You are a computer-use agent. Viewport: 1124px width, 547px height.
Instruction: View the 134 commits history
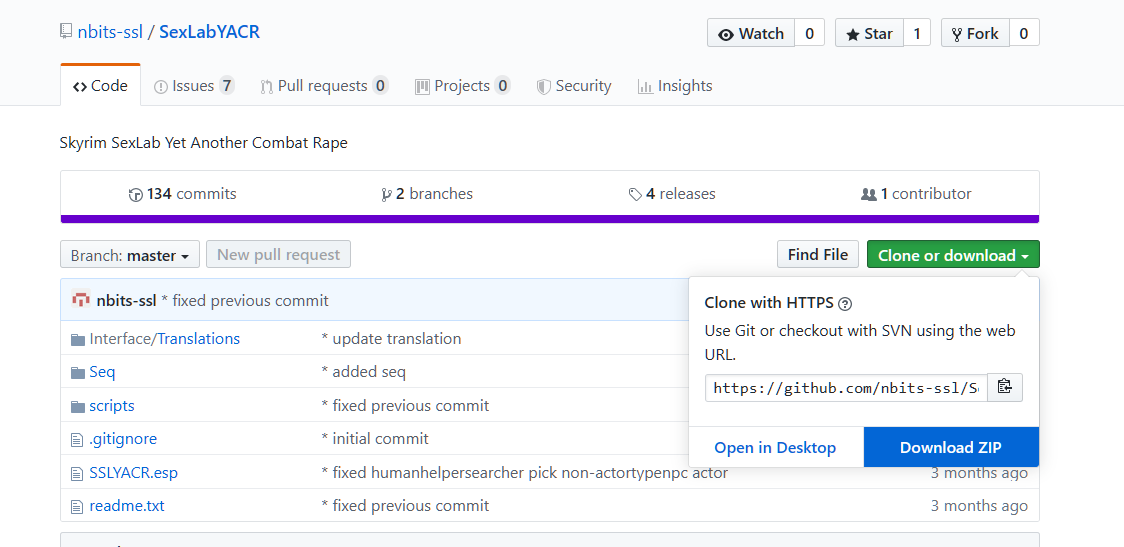[183, 194]
